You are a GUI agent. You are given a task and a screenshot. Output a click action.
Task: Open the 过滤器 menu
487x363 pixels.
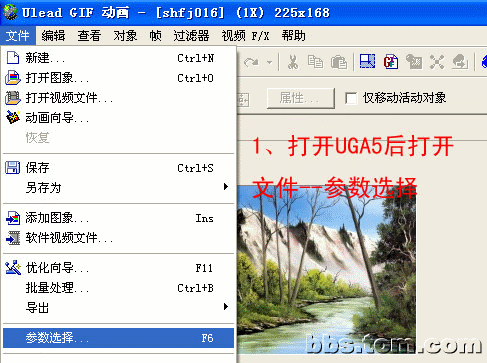(191, 36)
